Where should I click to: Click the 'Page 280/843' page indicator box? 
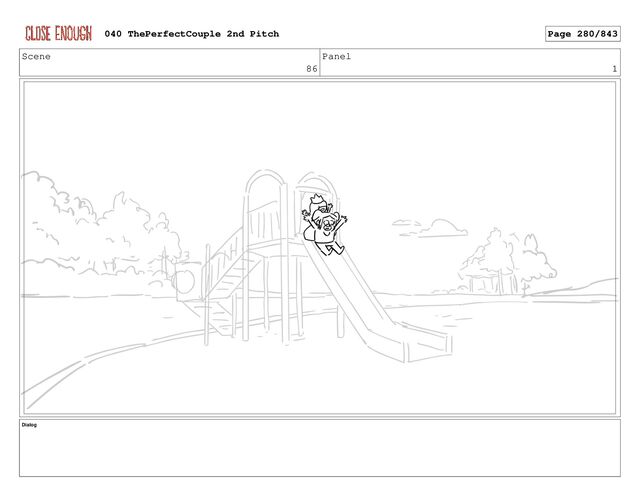pyautogui.click(x=582, y=34)
